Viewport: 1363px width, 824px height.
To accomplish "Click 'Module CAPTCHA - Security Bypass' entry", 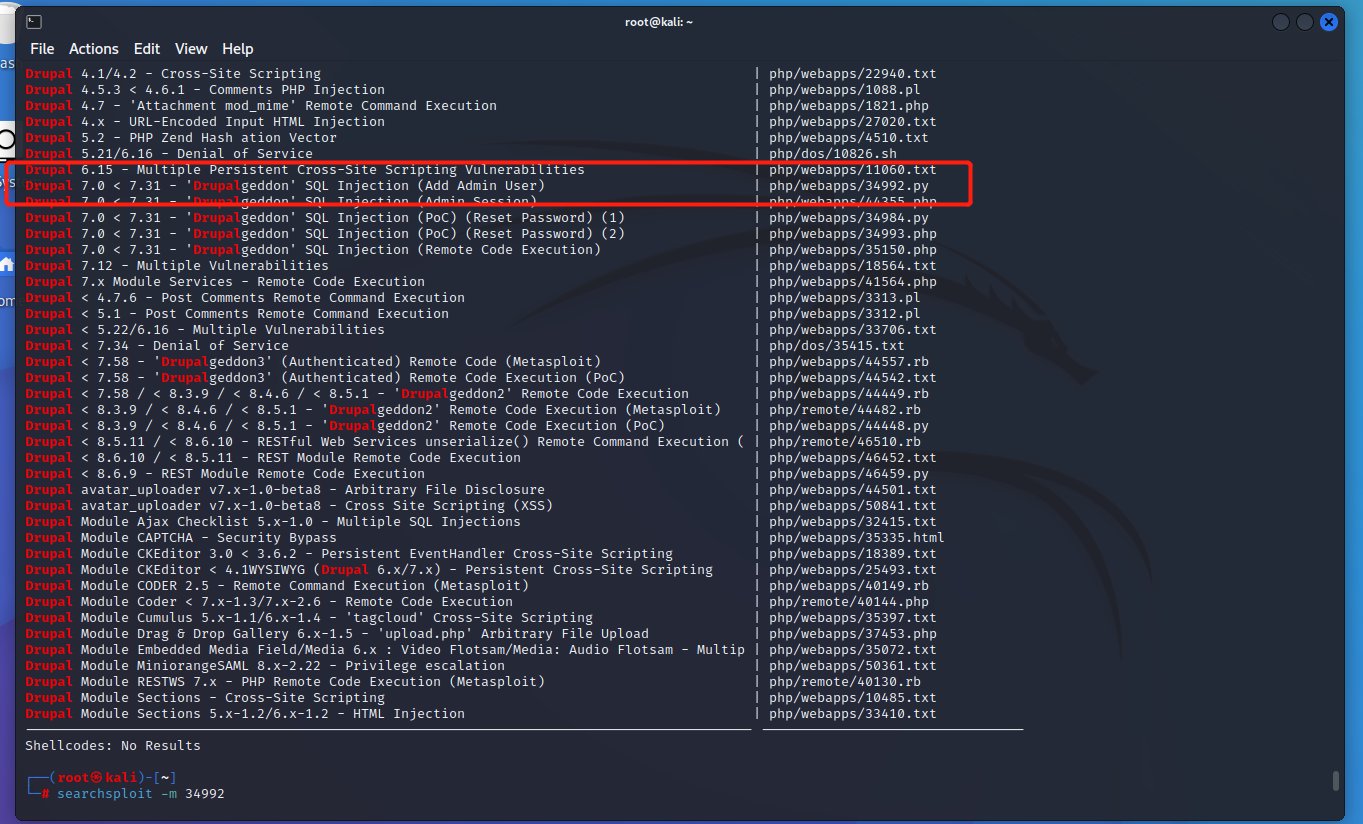I will point(209,538).
